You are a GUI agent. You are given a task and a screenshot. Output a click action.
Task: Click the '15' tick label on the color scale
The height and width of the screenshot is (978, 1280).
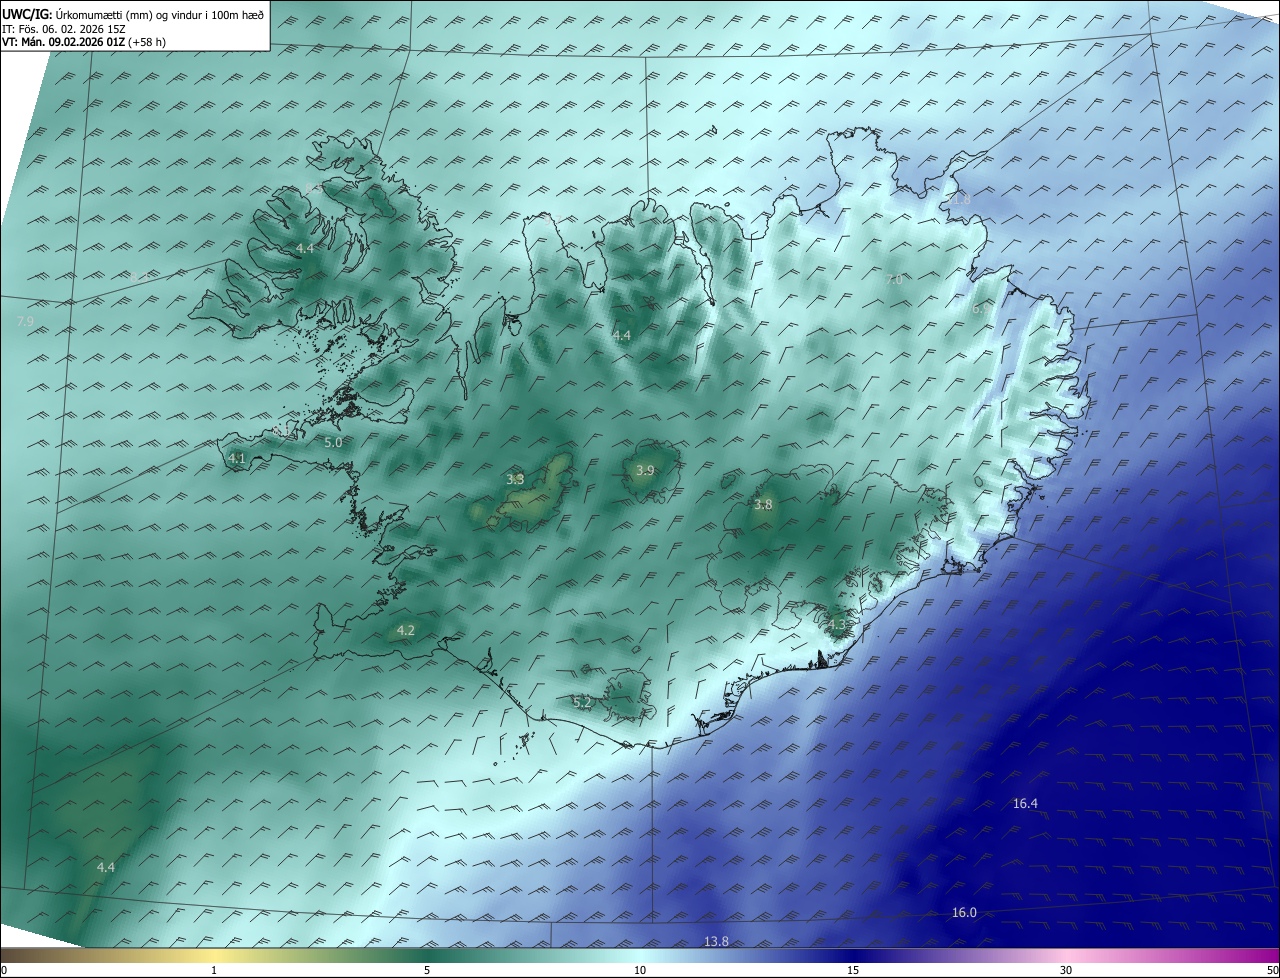point(853,970)
